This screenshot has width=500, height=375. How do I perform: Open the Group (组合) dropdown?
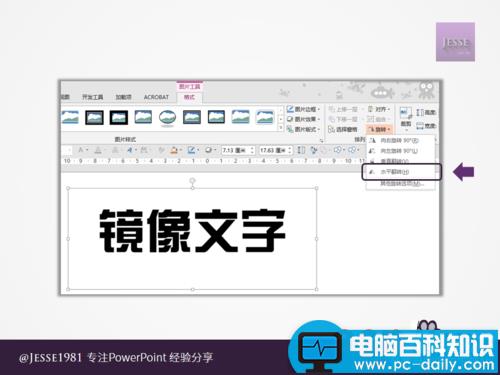[379, 119]
